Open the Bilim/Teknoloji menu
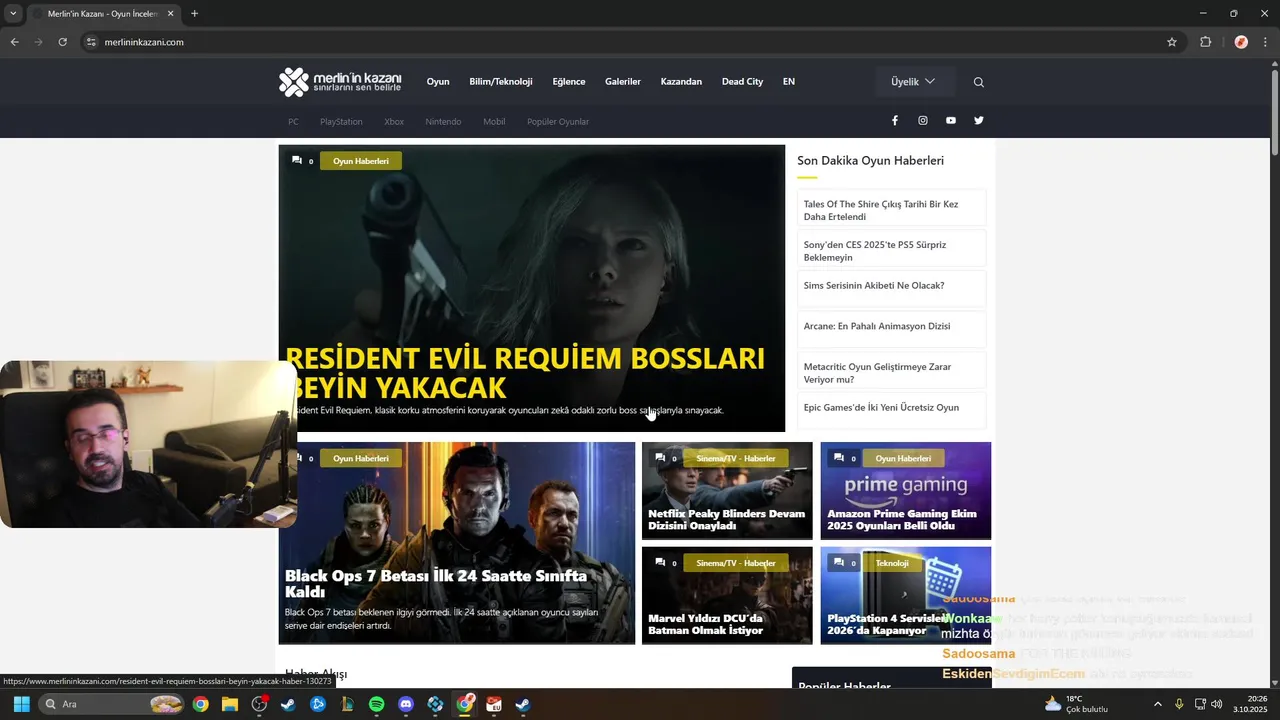 point(501,82)
